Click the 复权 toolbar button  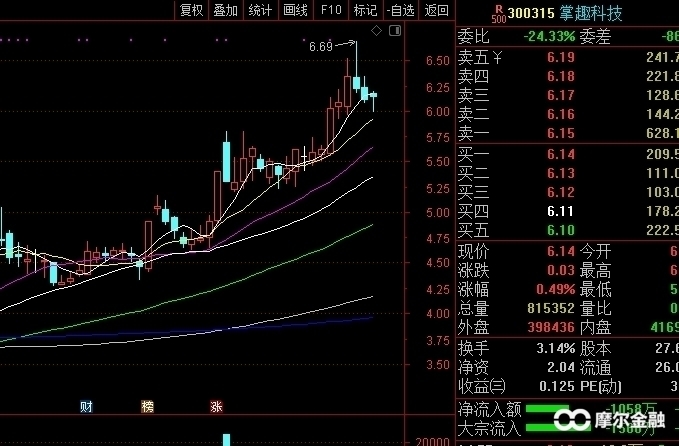click(191, 10)
